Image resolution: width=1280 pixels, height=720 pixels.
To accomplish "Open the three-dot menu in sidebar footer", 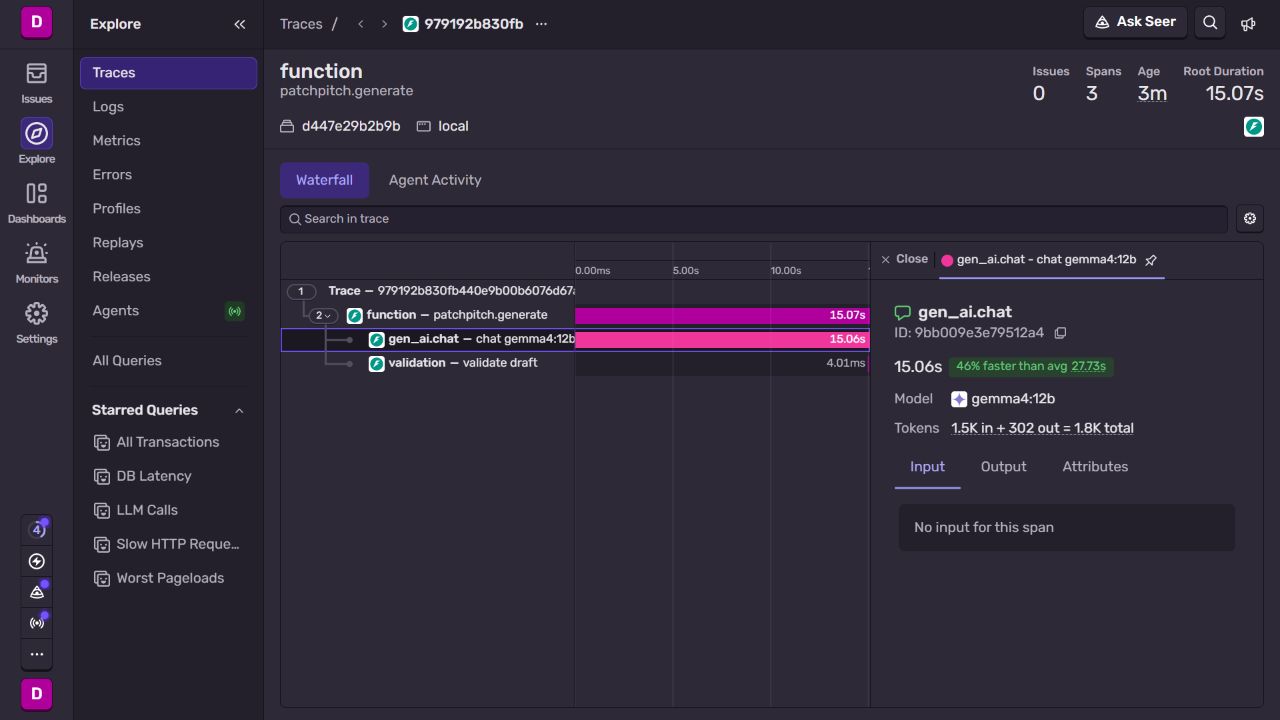I will pyautogui.click(x=37, y=654).
